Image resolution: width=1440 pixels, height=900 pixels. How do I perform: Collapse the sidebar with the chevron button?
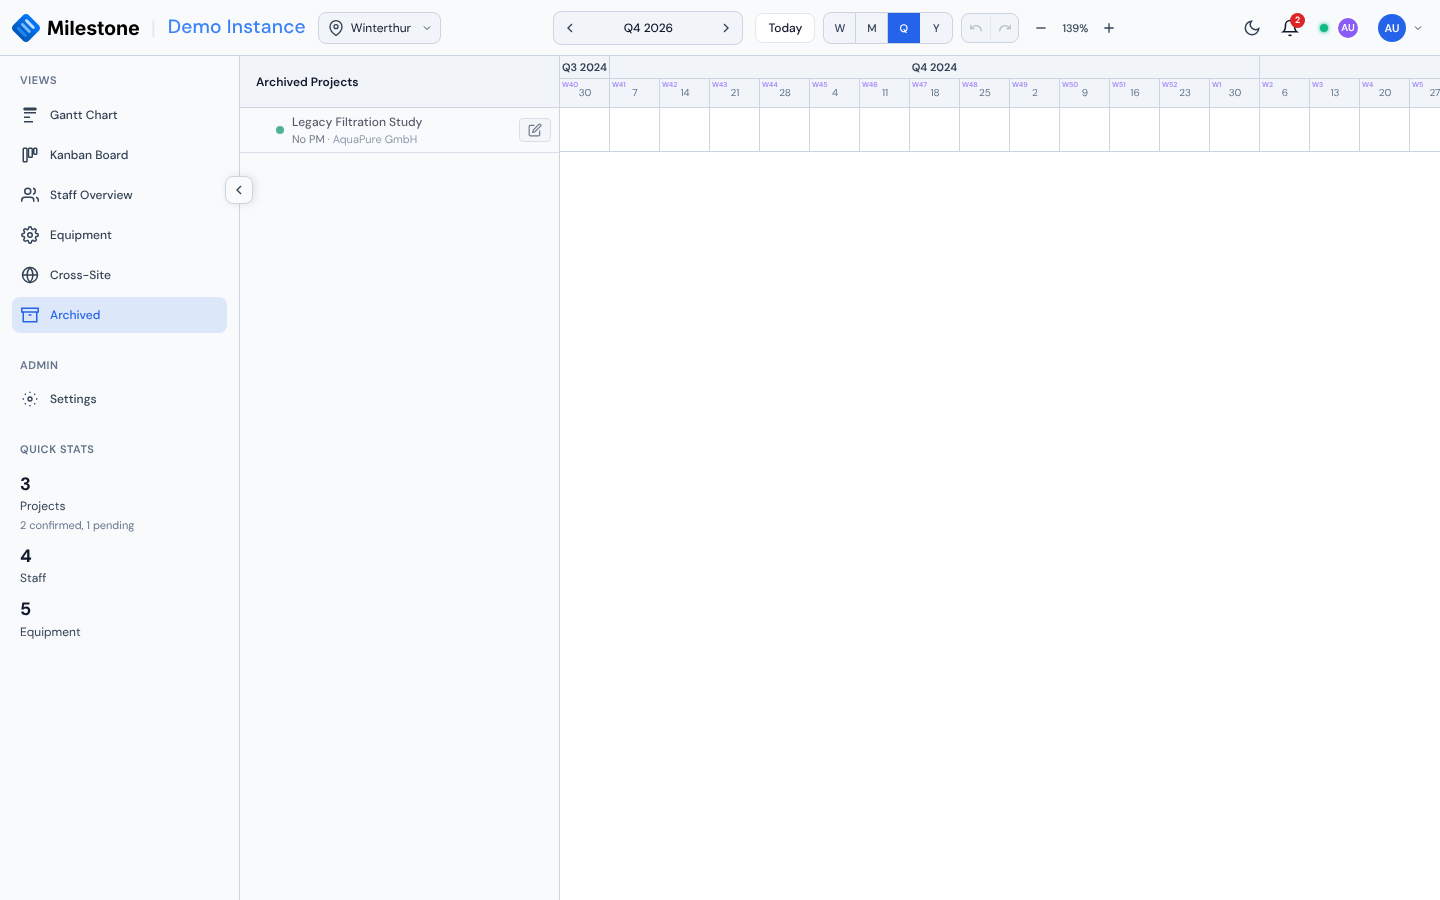[x=239, y=190]
